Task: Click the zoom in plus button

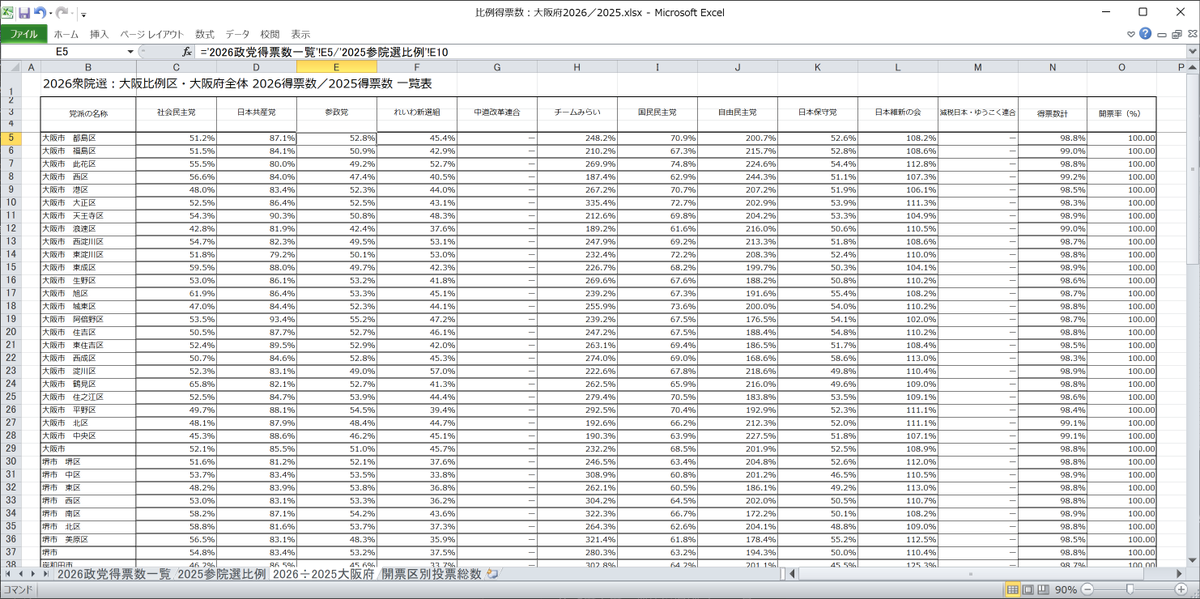Action: click(1179, 590)
